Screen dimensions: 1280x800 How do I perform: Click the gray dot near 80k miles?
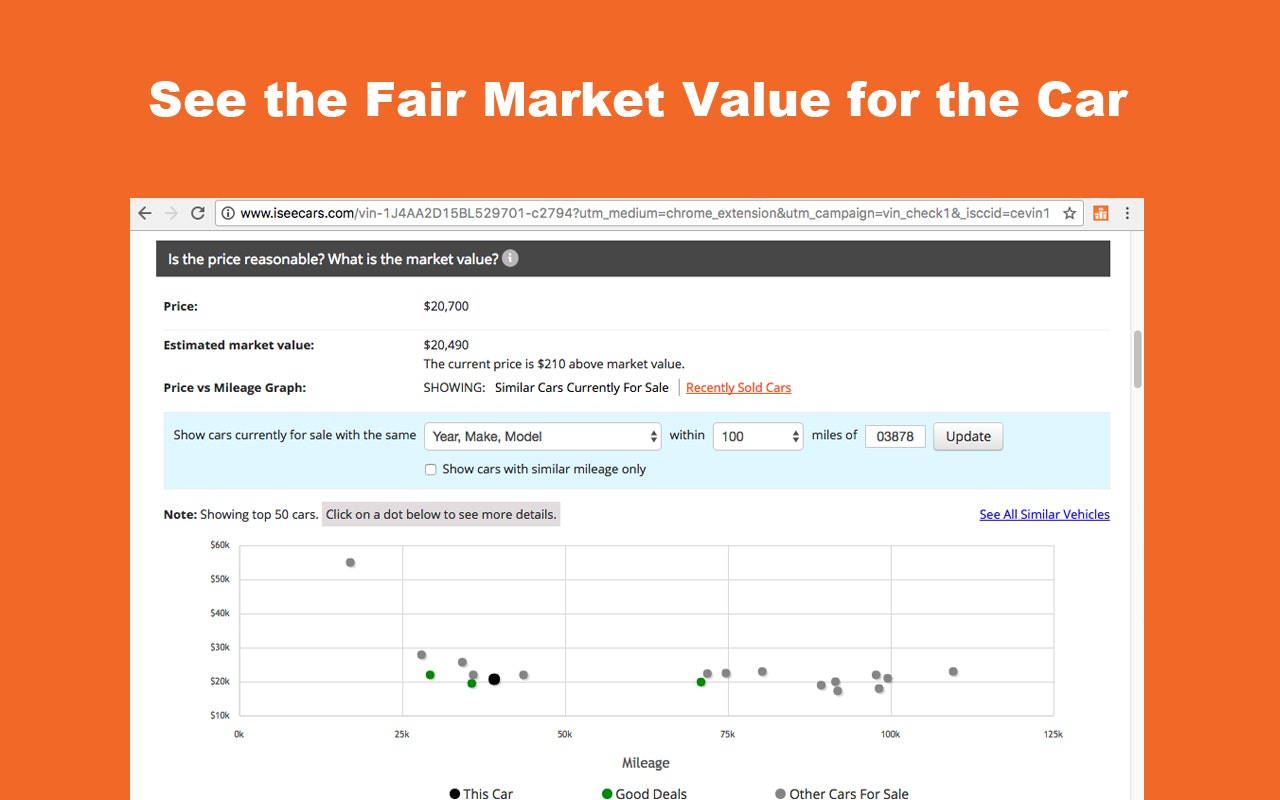pyautogui.click(x=762, y=672)
